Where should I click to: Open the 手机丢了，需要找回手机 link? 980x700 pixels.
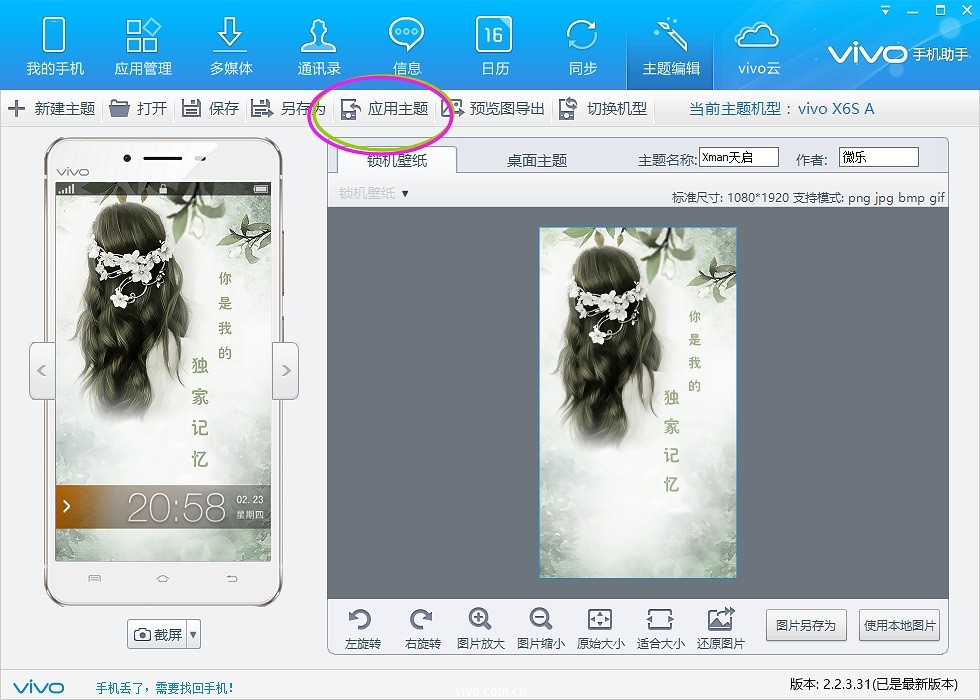tap(164, 688)
